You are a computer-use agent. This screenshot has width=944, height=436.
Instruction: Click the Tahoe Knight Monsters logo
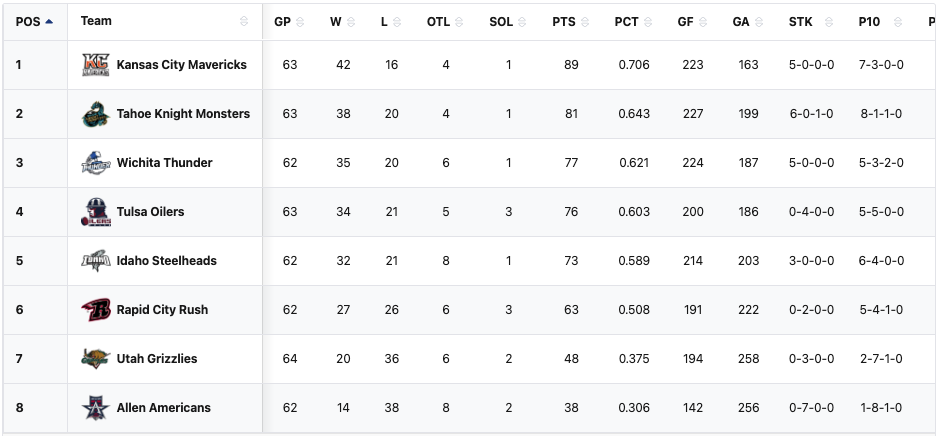pyautogui.click(x=94, y=114)
